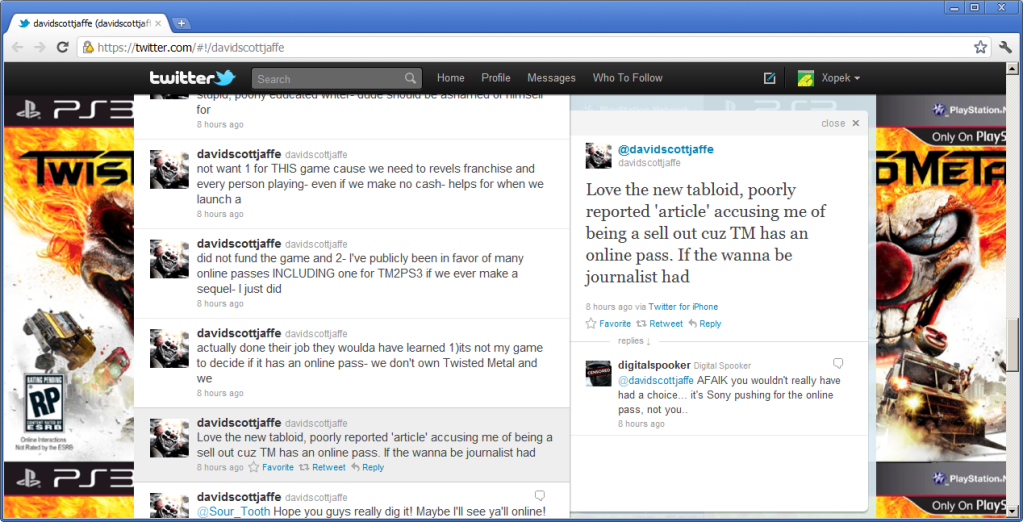Favorite the tweet in details pane
This screenshot has height=522, width=1023.
(615, 324)
